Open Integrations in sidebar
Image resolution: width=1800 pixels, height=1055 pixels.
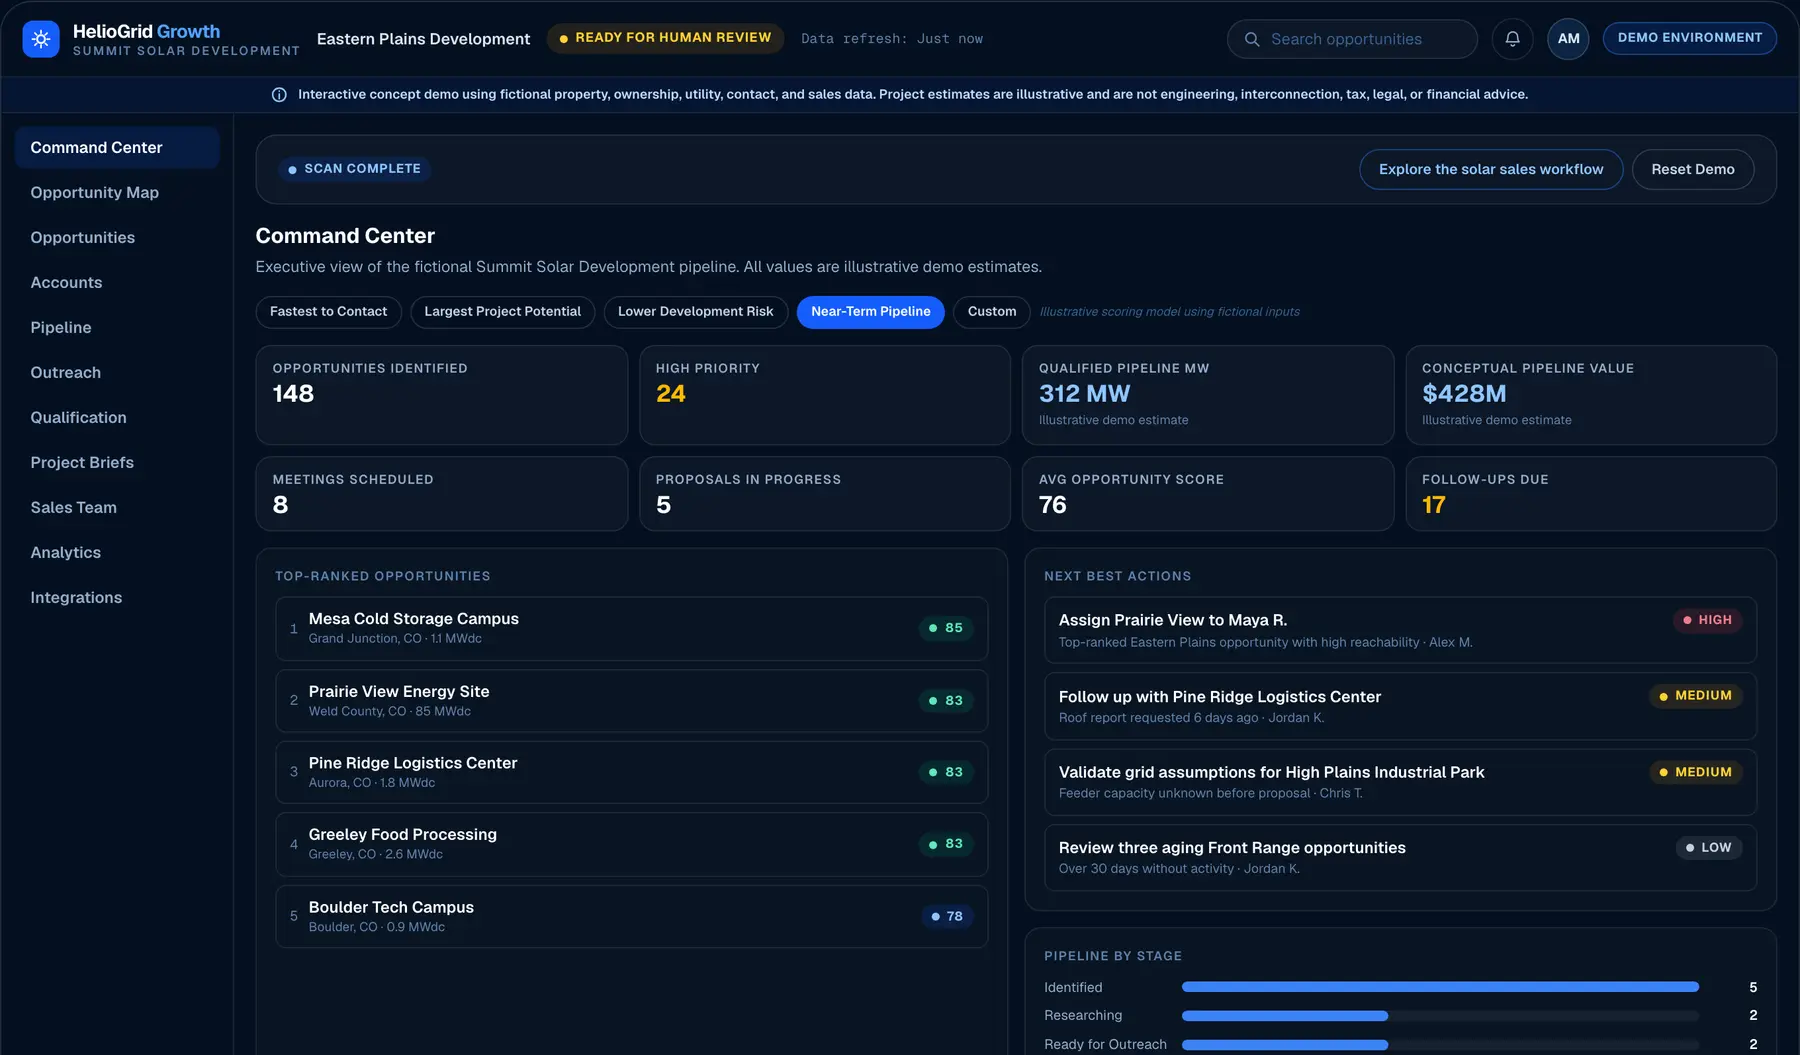[x=117, y=597]
